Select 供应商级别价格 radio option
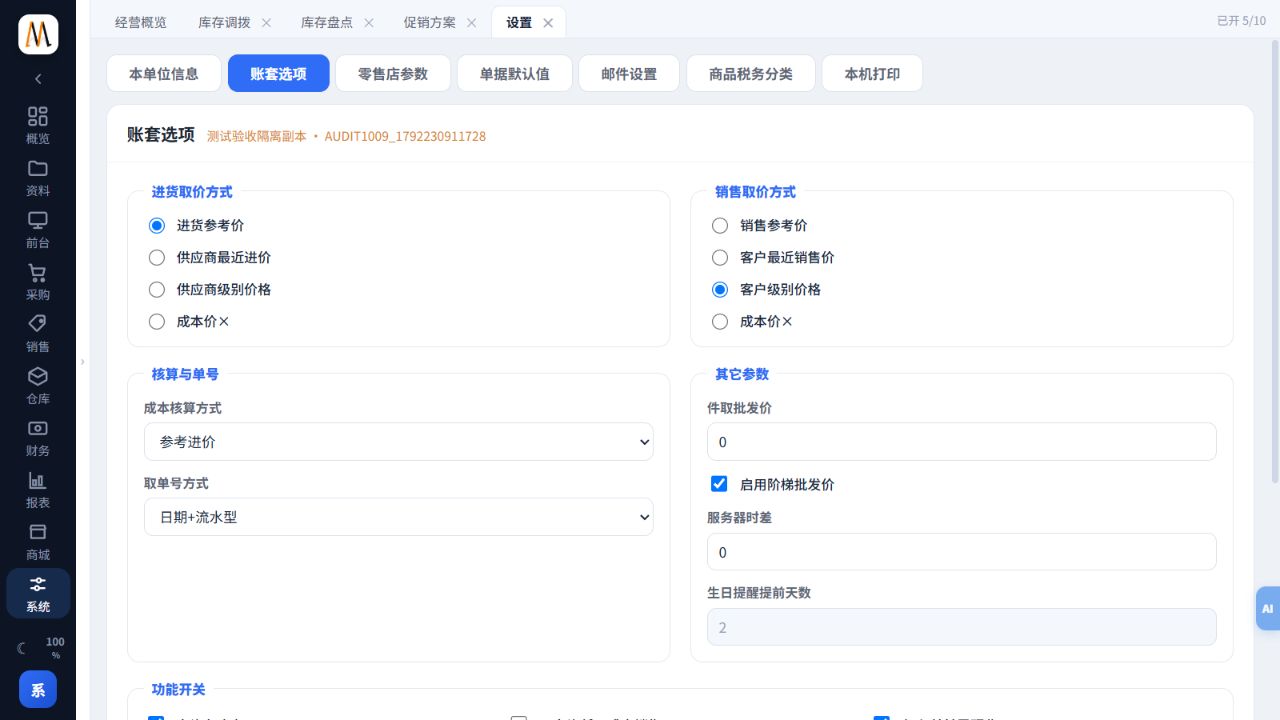 coord(157,289)
